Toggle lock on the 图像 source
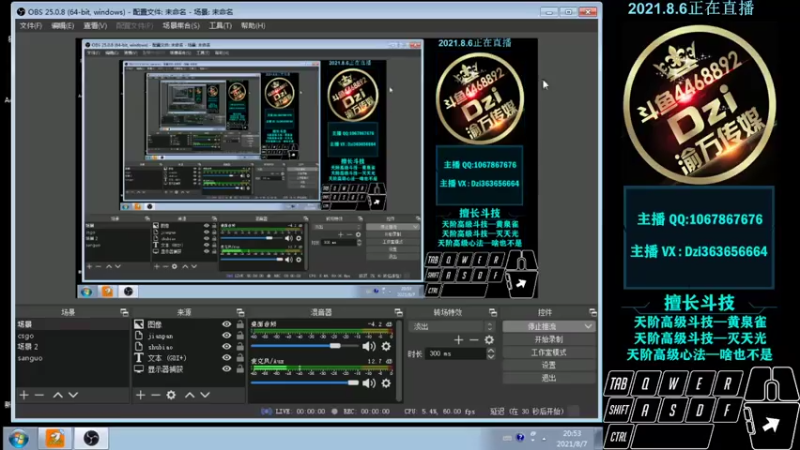 [240, 324]
